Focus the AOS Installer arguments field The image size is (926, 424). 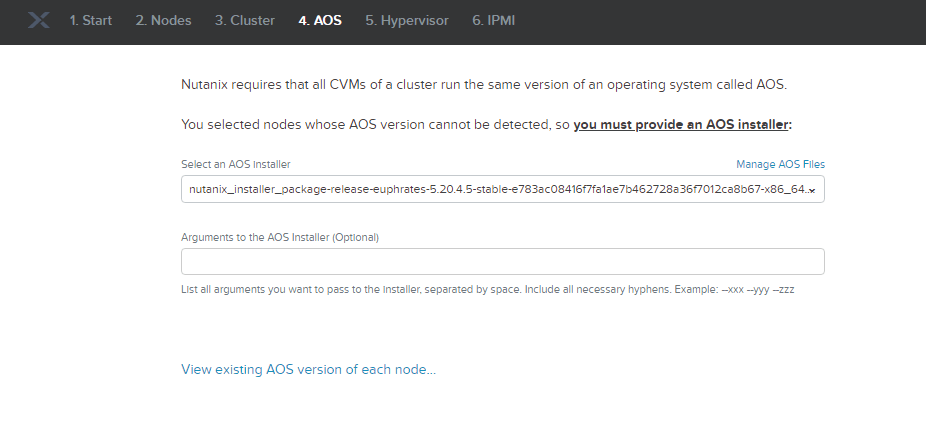click(502, 262)
